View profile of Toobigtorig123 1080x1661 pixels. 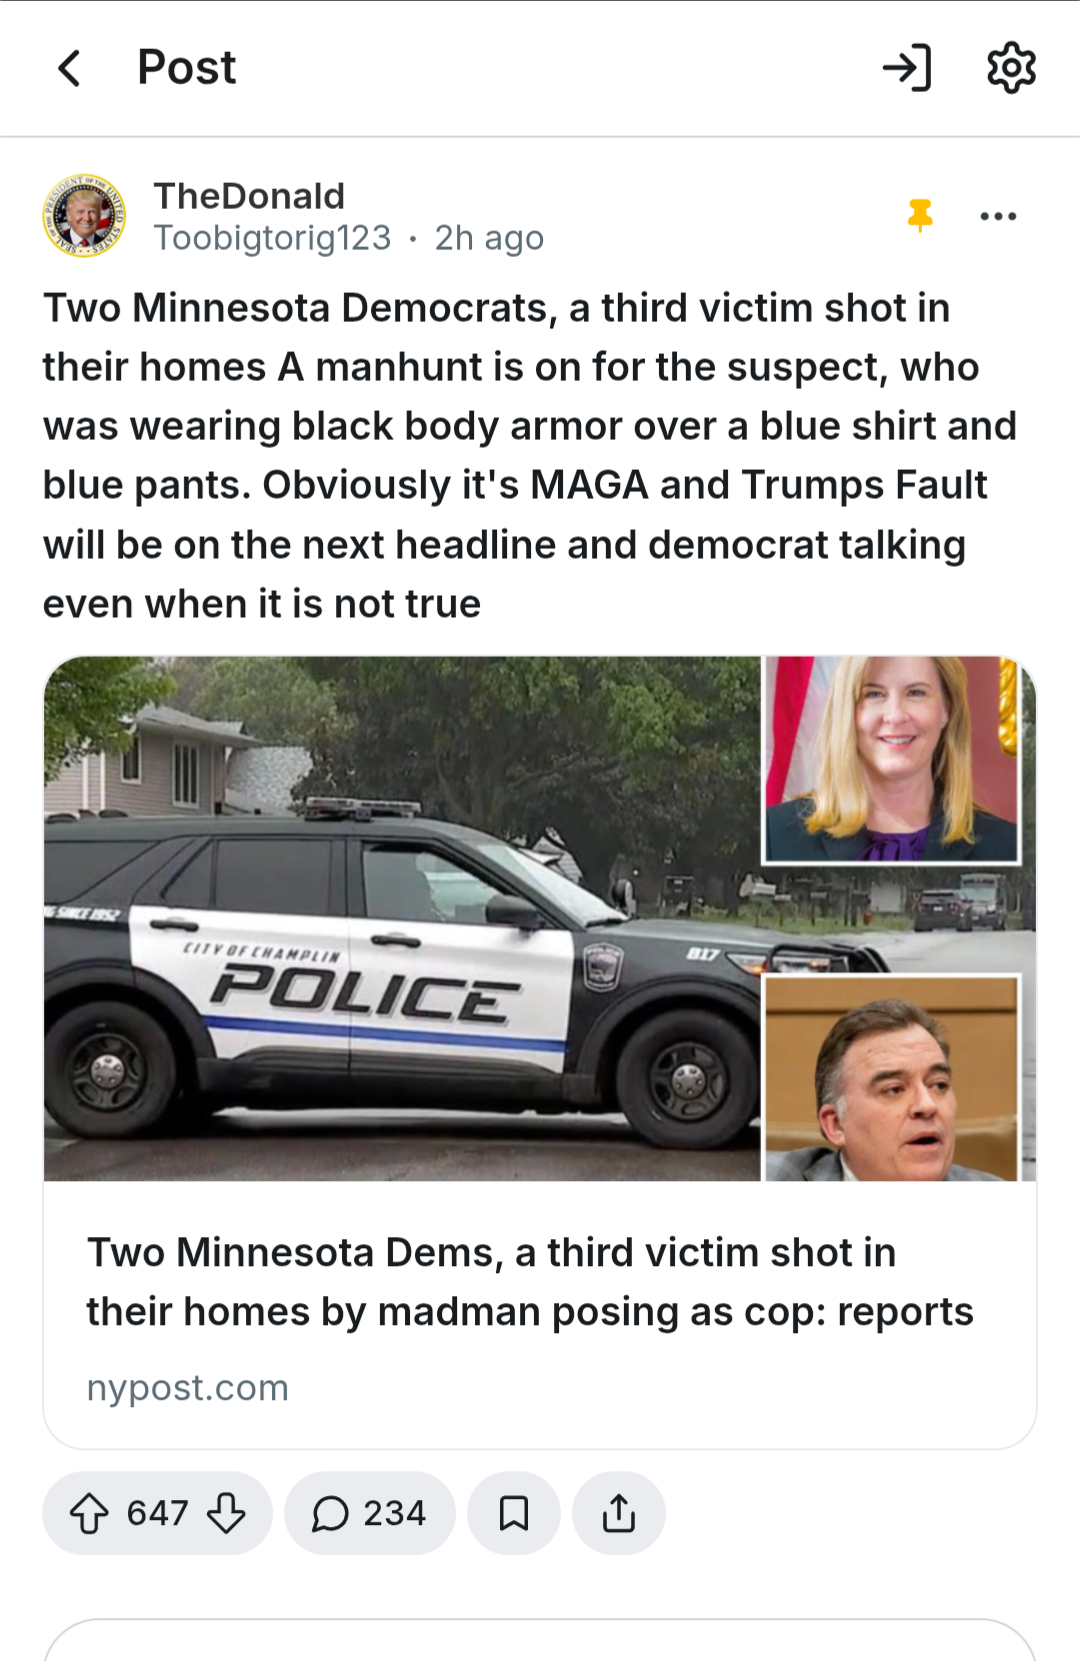click(x=272, y=238)
